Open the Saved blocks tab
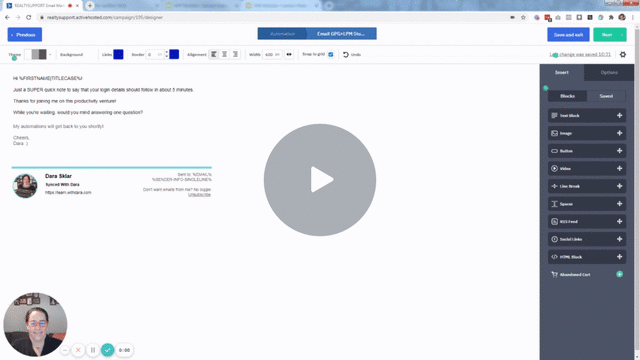 point(606,96)
